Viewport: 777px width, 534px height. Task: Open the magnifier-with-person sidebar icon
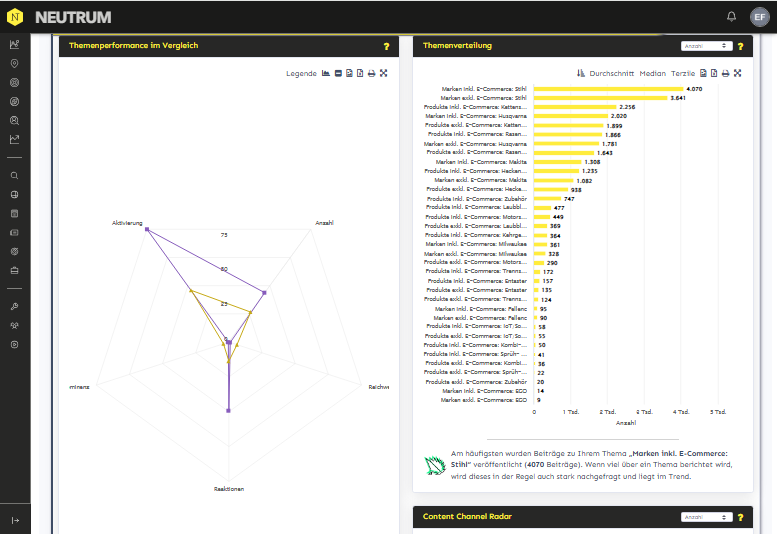(14, 120)
